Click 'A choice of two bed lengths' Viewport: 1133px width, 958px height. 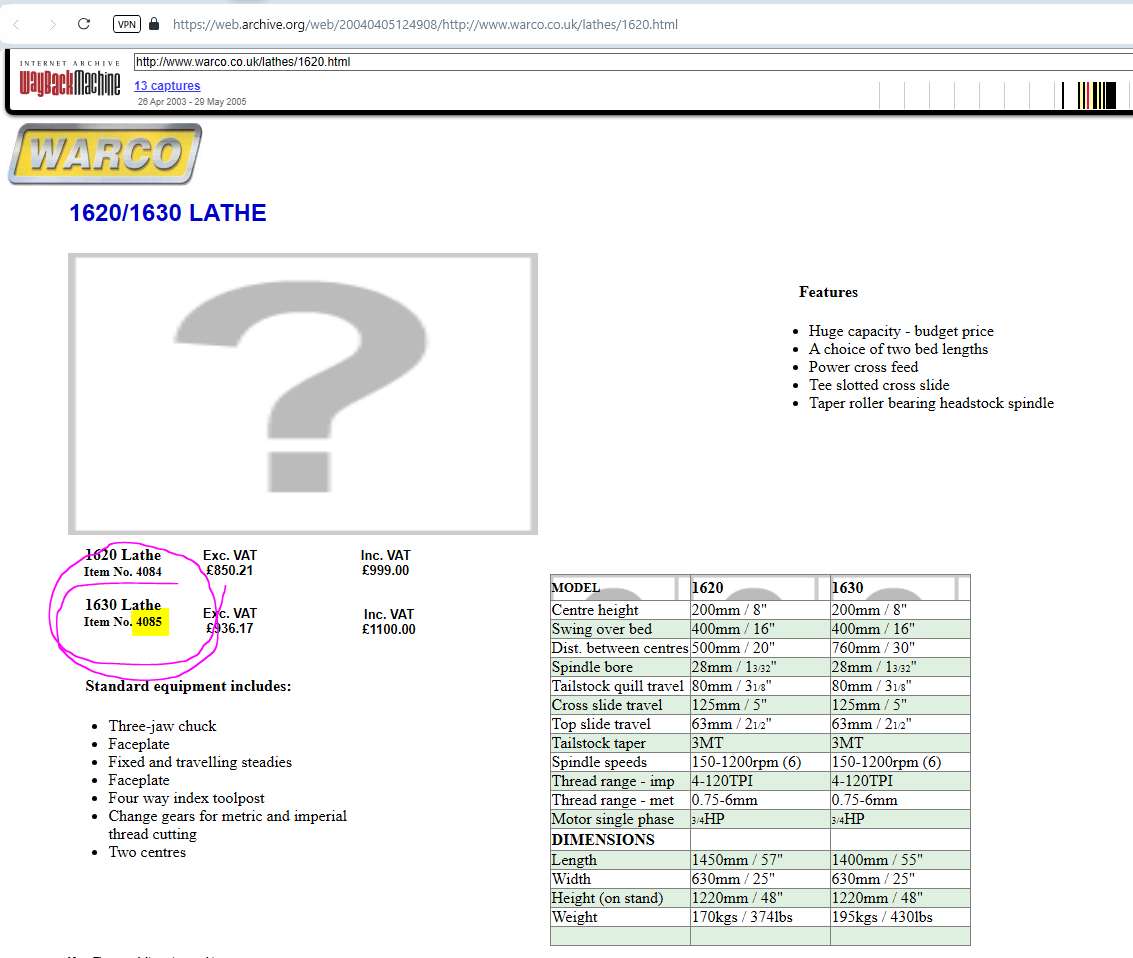[x=898, y=349]
